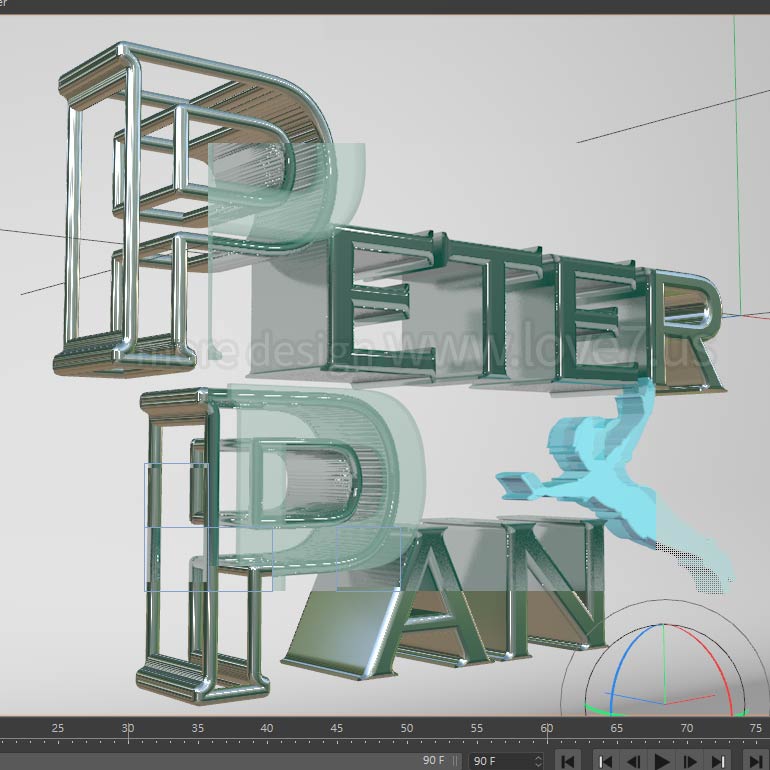
Task: Click the stepper arrows on the 90 F field
Action: (538, 761)
